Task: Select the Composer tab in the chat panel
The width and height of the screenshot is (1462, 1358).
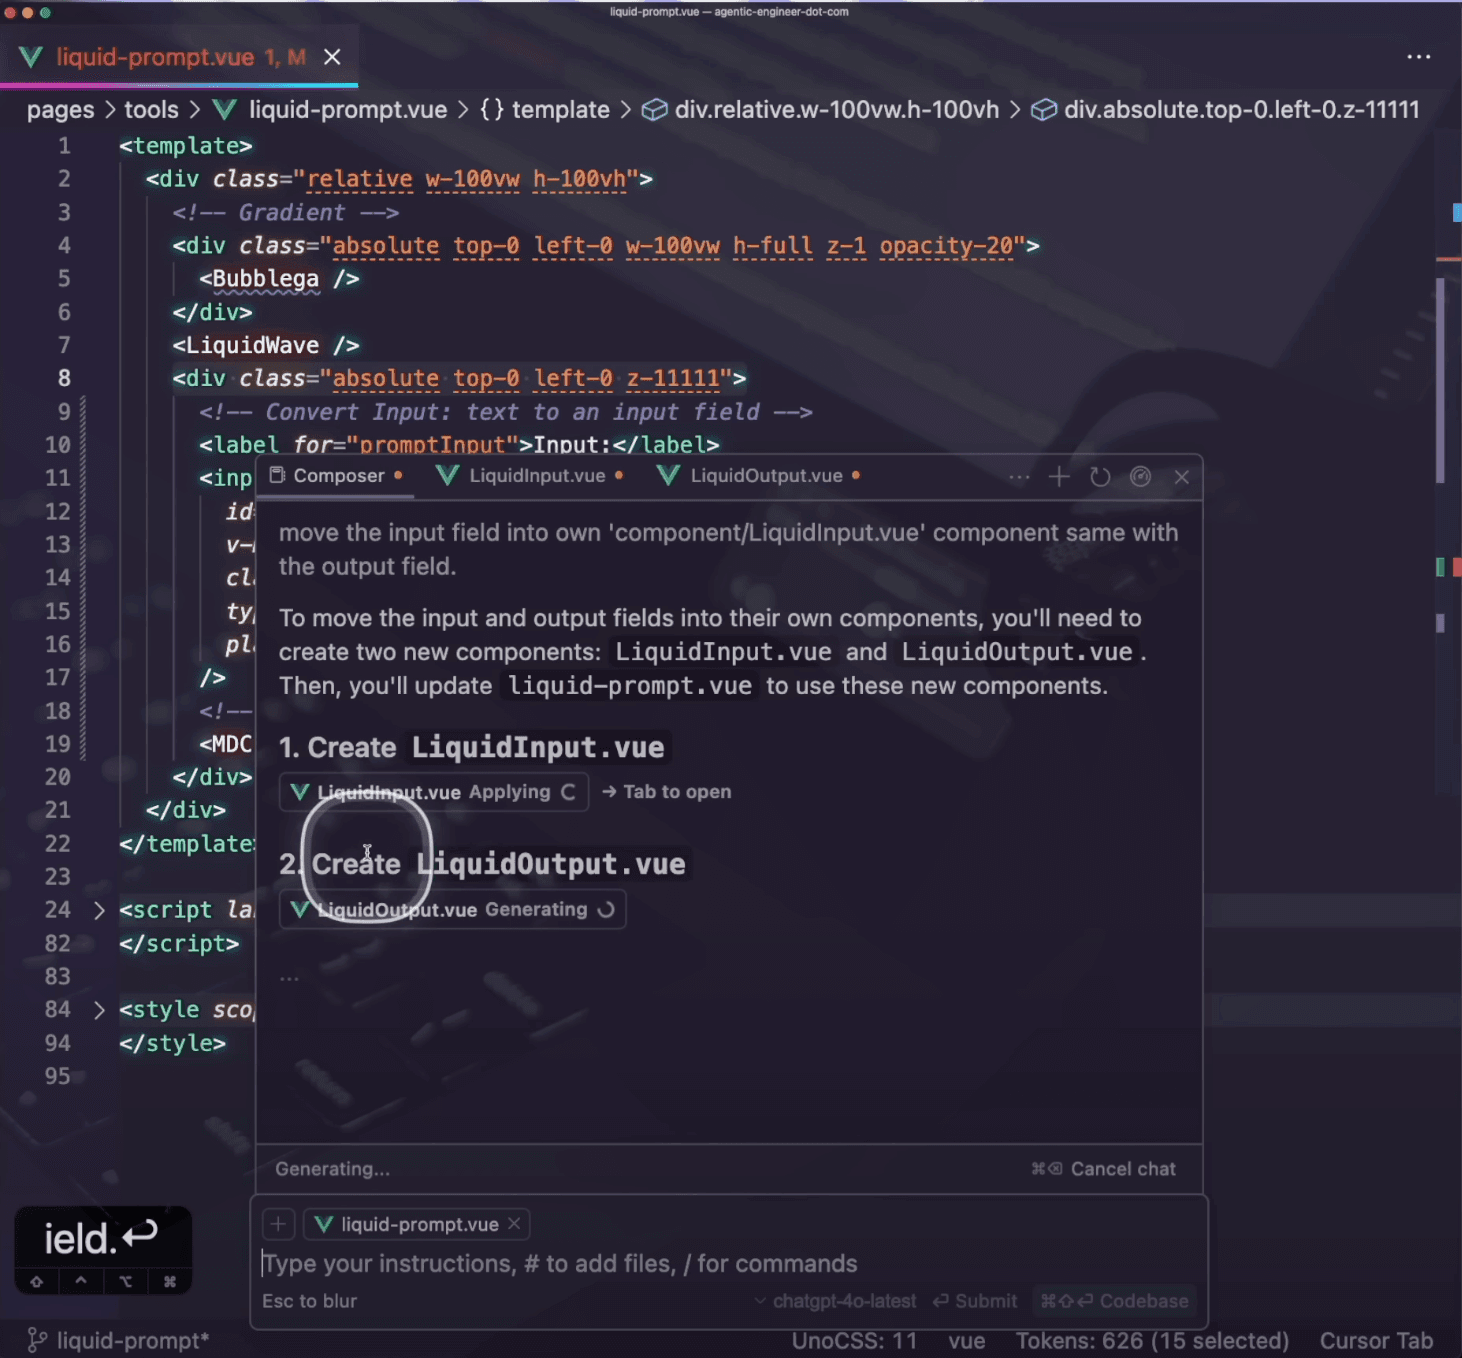Action: click(336, 476)
